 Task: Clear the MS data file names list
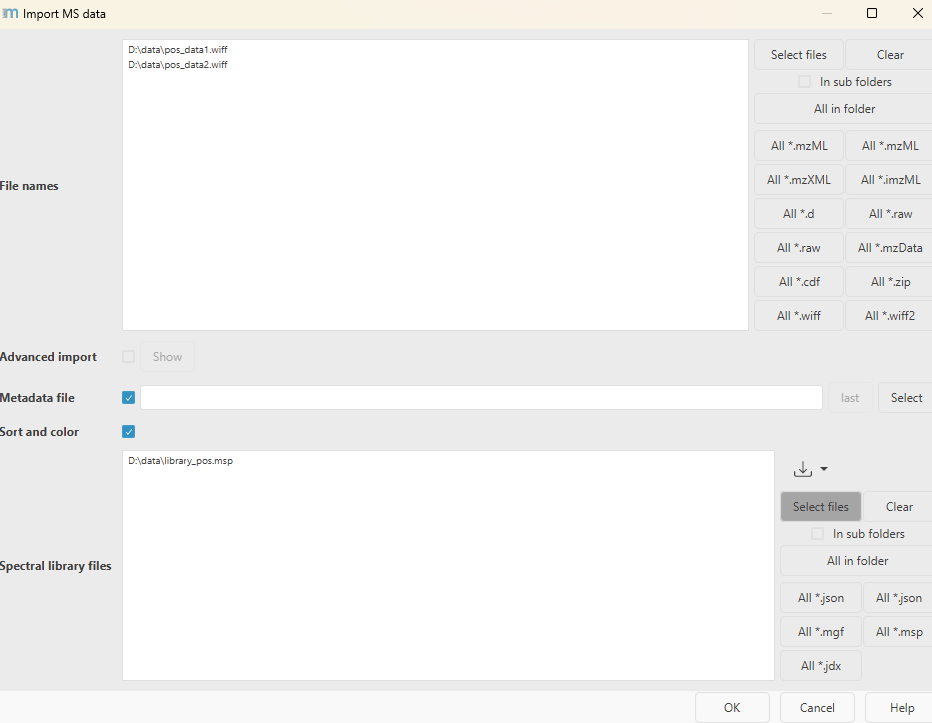tap(890, 55)
